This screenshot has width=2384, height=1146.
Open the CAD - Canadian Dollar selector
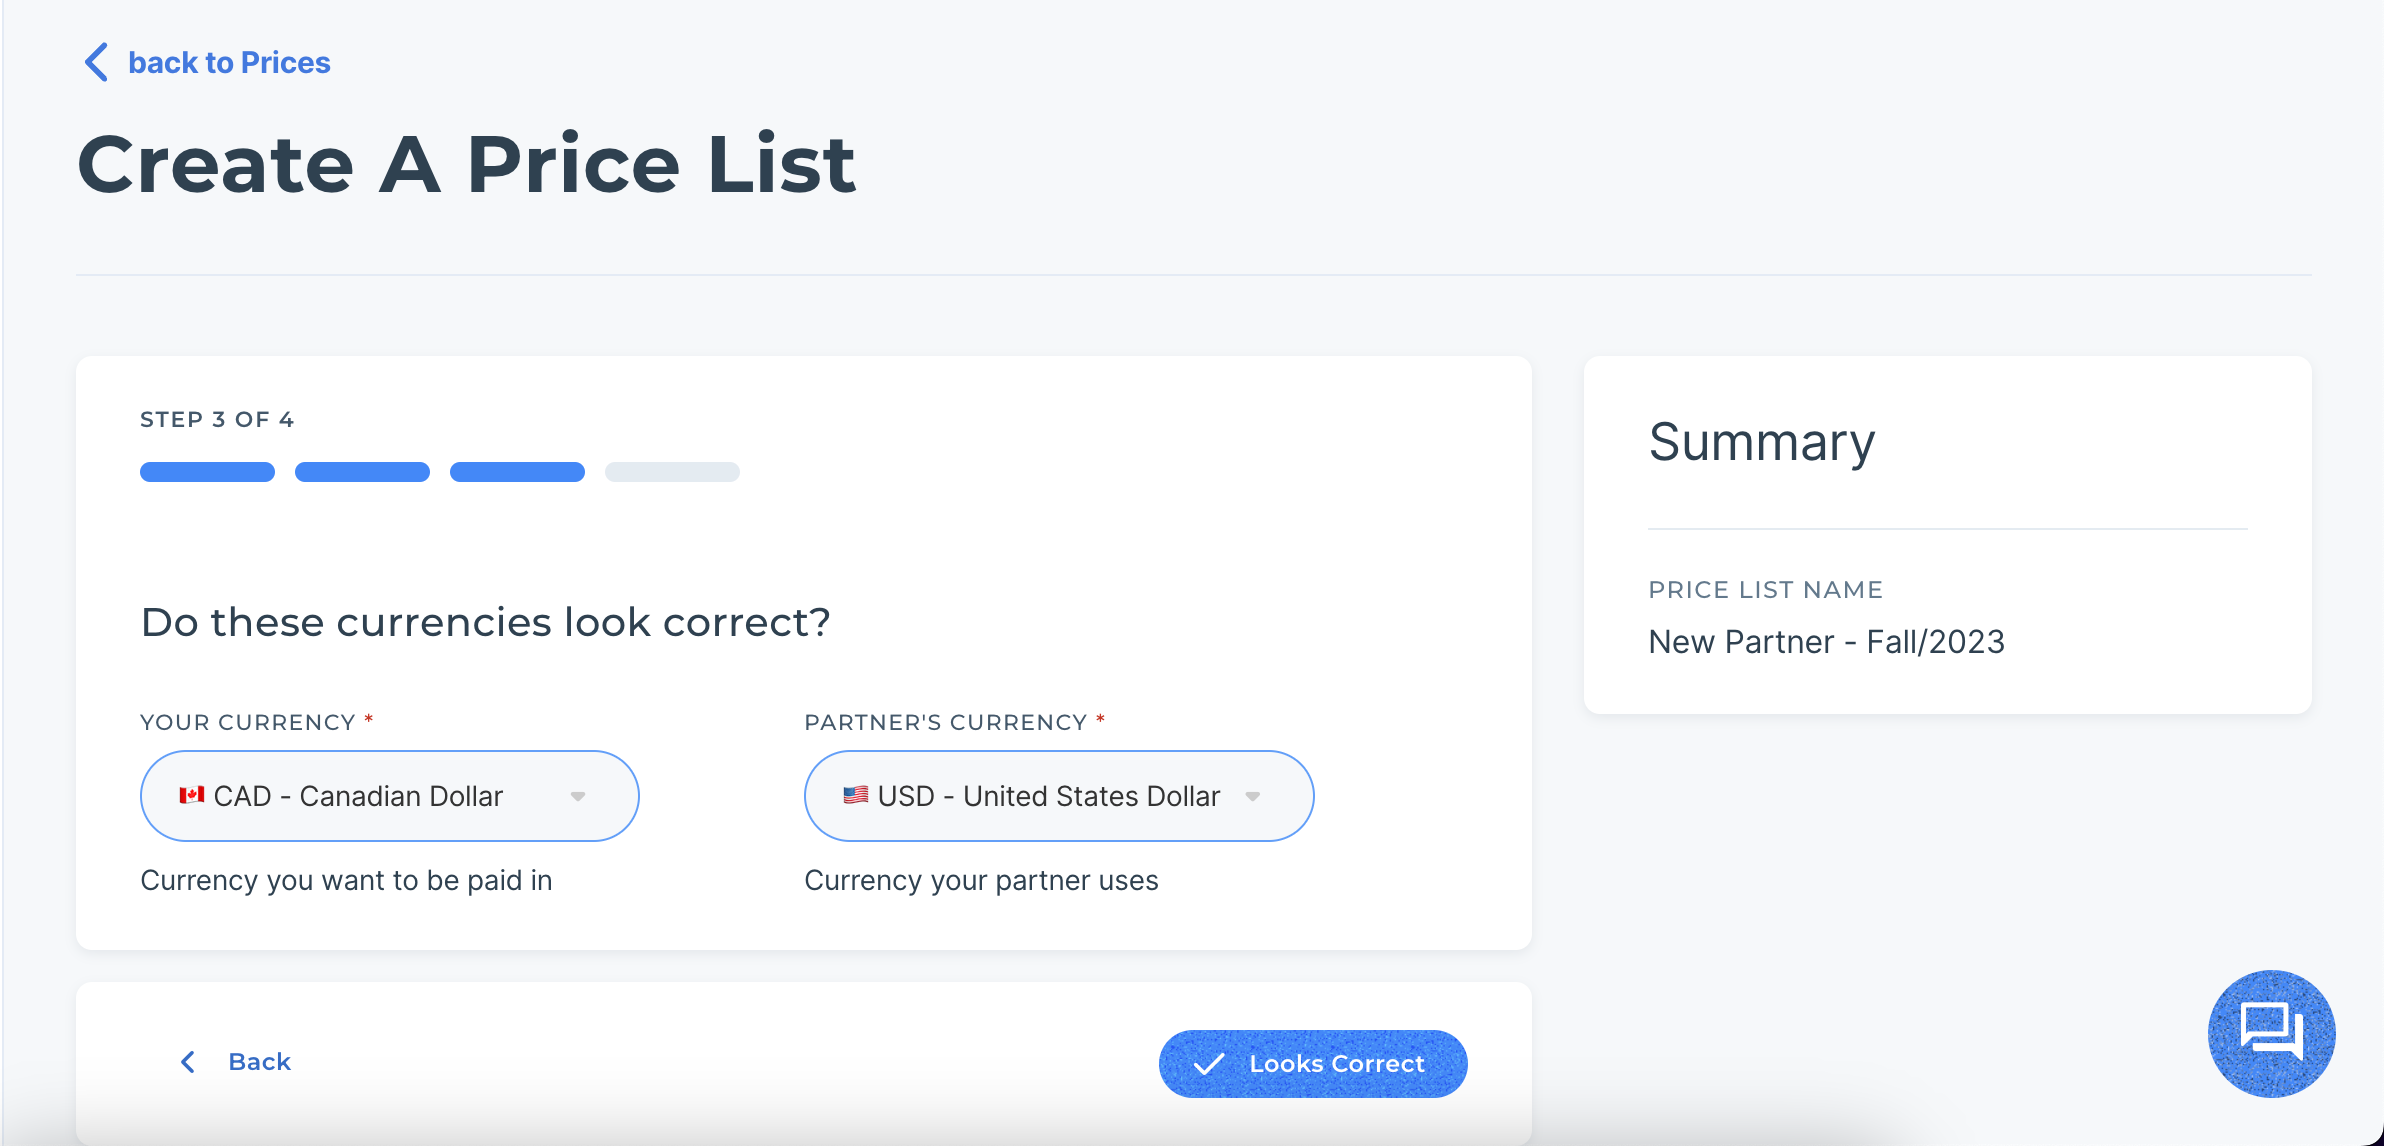coord(390,796)
